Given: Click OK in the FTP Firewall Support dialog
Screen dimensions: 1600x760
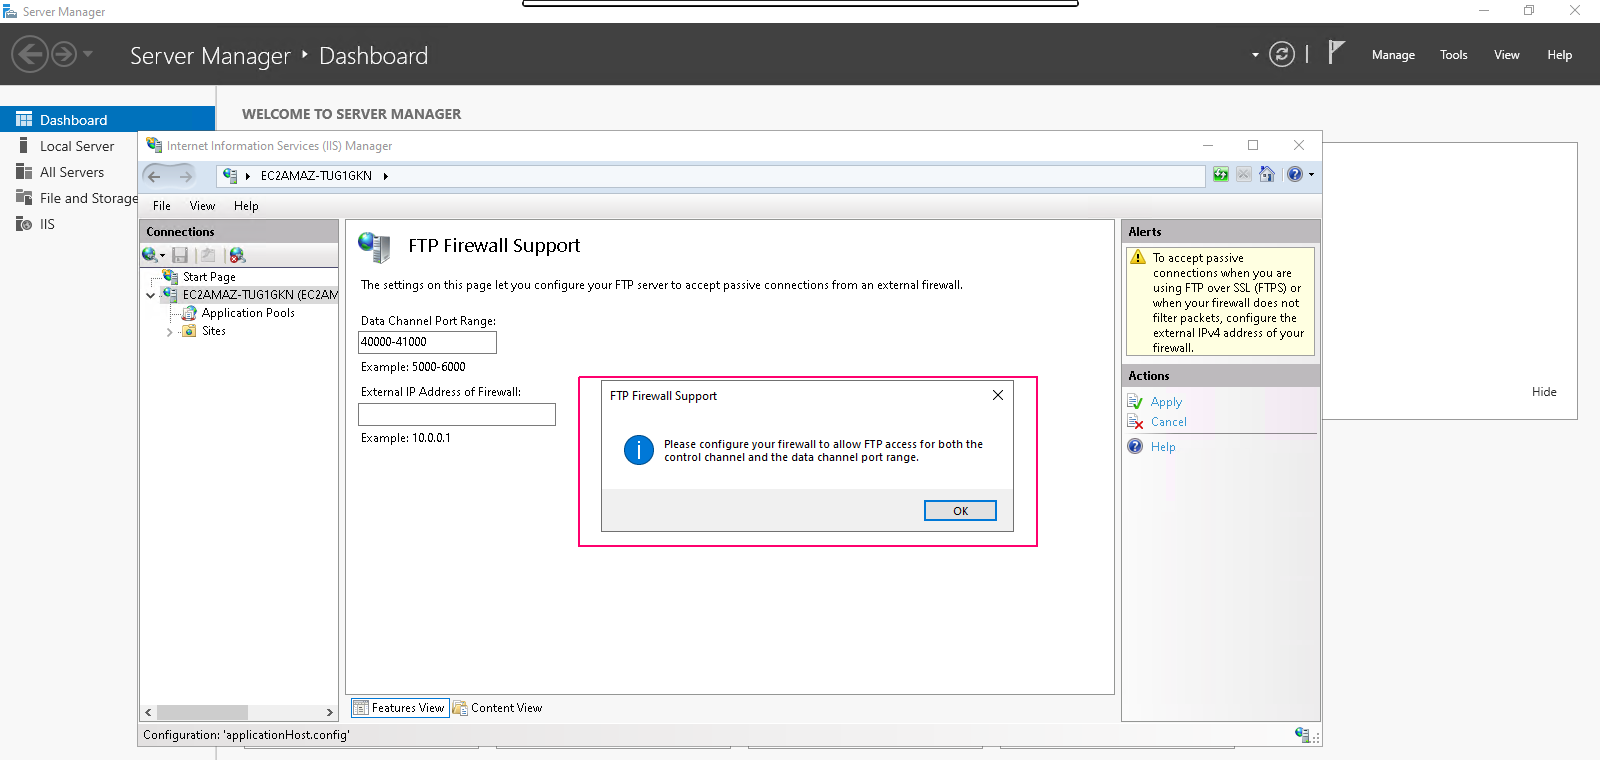Looking at the screenshot, I should pos(960,511).
